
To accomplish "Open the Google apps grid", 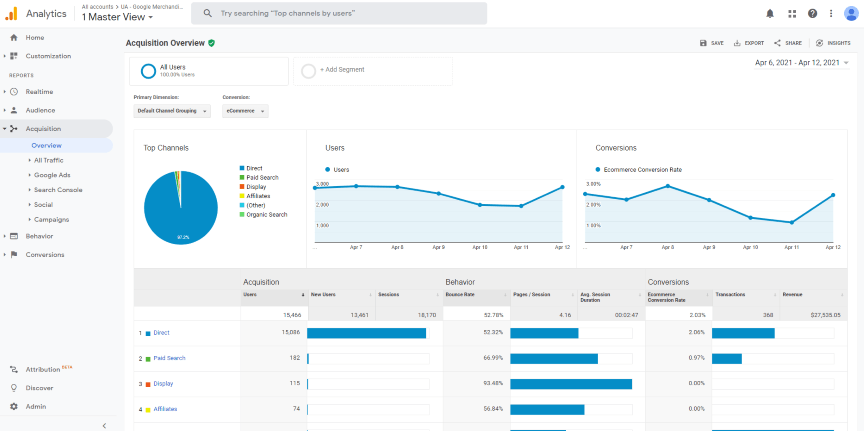I will (792, 14).
